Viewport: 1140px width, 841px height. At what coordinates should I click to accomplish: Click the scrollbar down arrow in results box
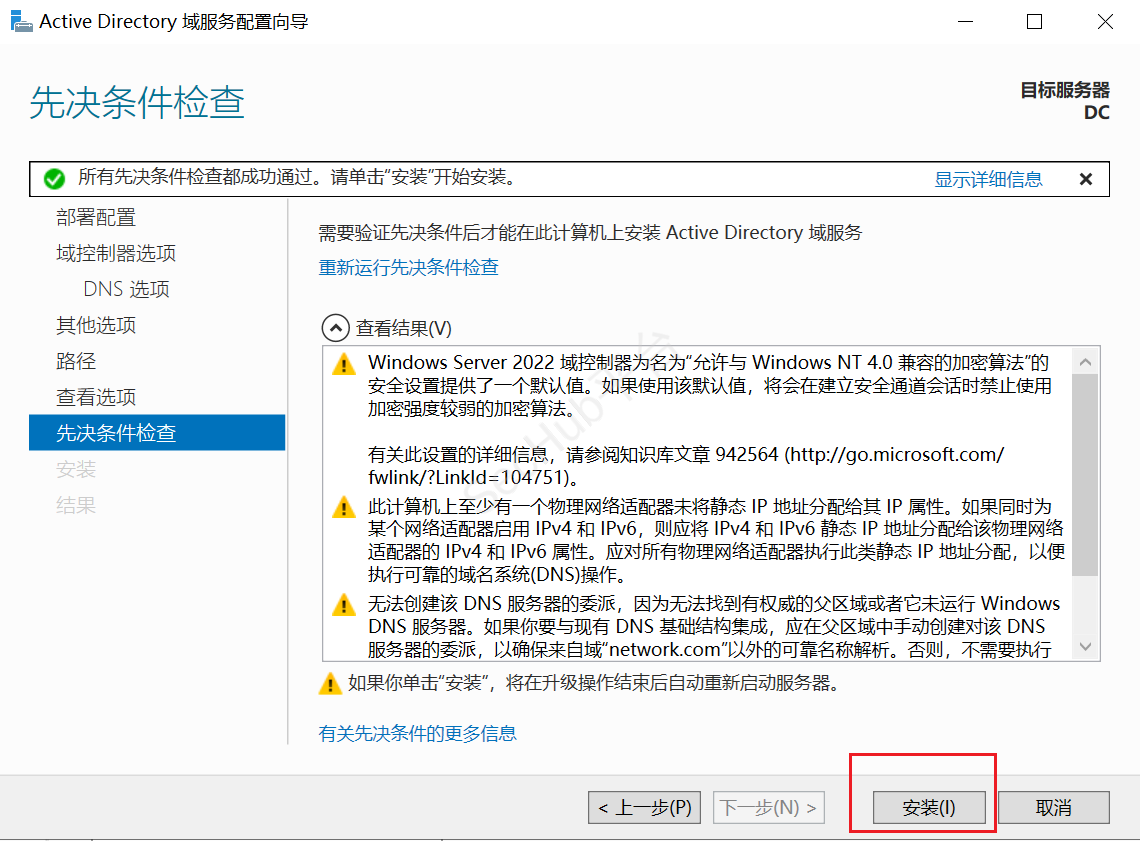[1086, 646]
